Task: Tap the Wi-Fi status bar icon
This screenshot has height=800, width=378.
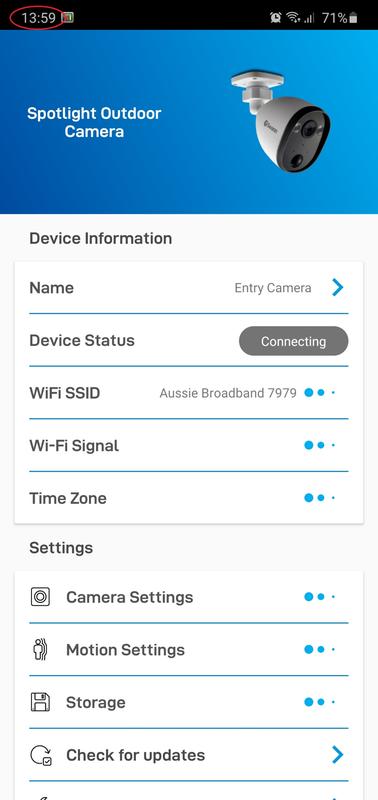Action: (x=293, y=18)
